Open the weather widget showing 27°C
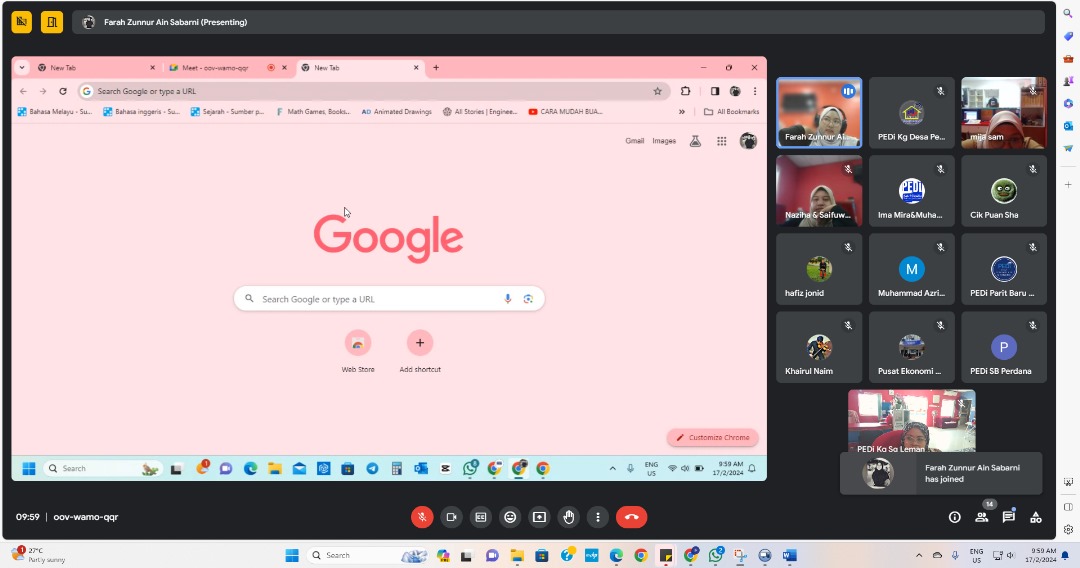 click(38, 555)
